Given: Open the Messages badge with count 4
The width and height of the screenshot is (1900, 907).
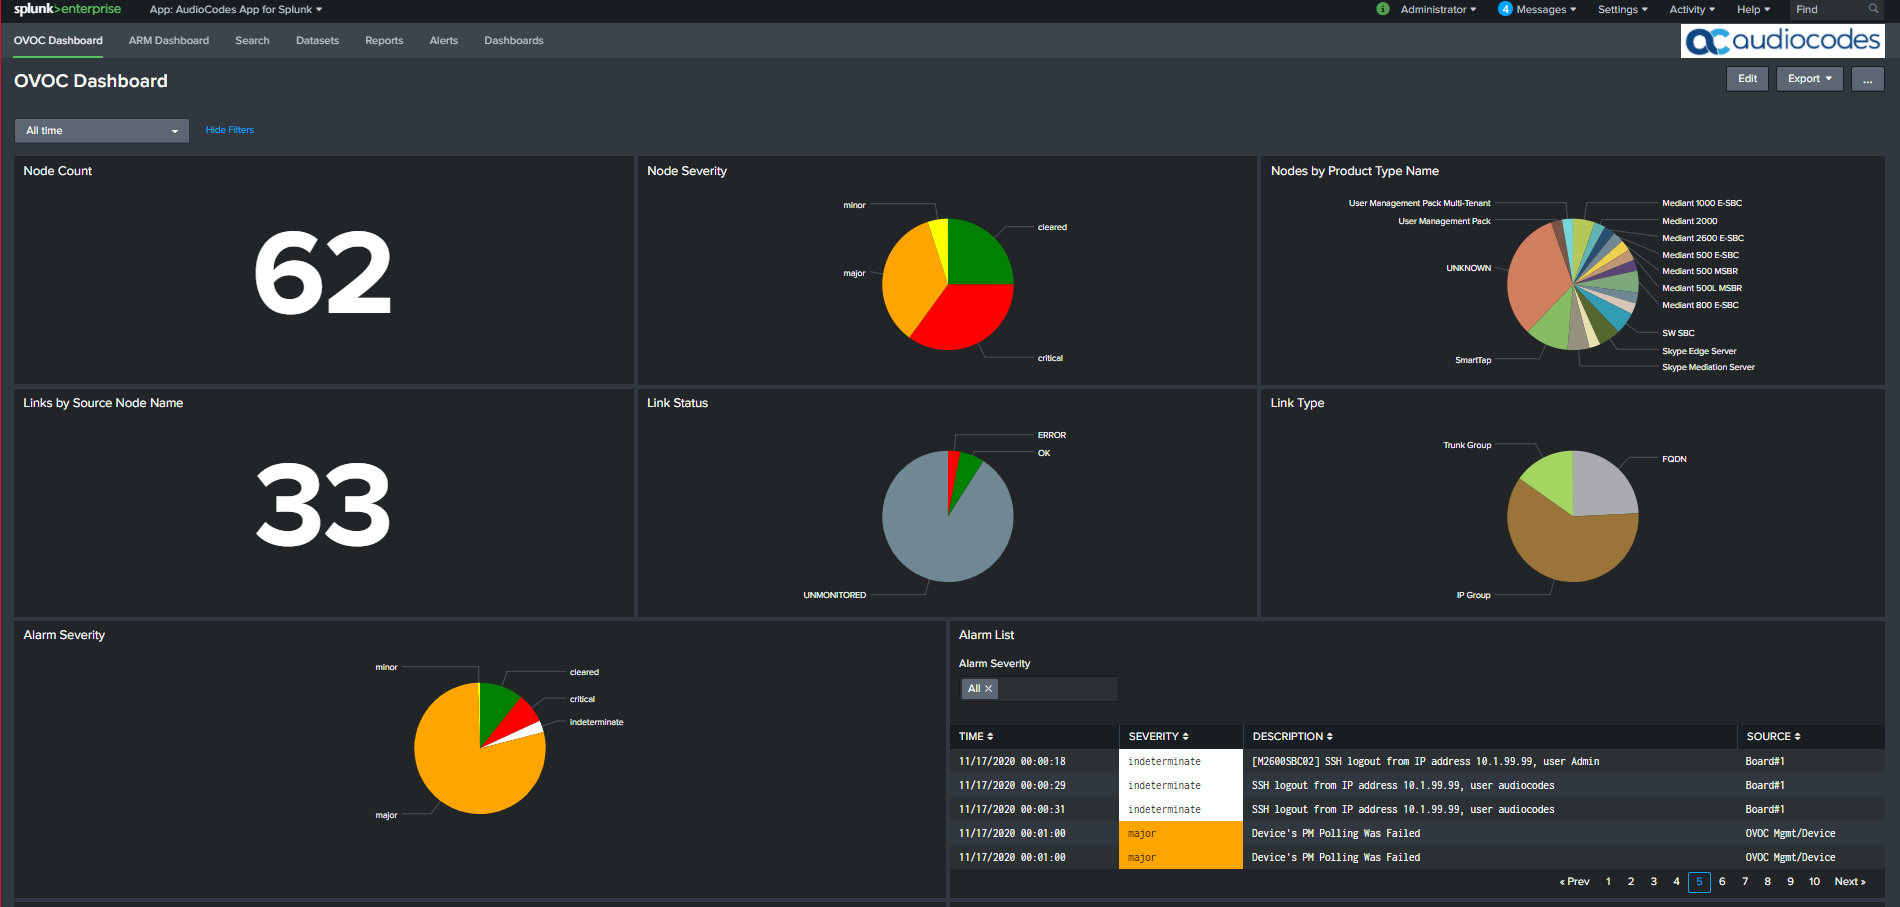Looking at the screenshot, I should pos(1505,9).
